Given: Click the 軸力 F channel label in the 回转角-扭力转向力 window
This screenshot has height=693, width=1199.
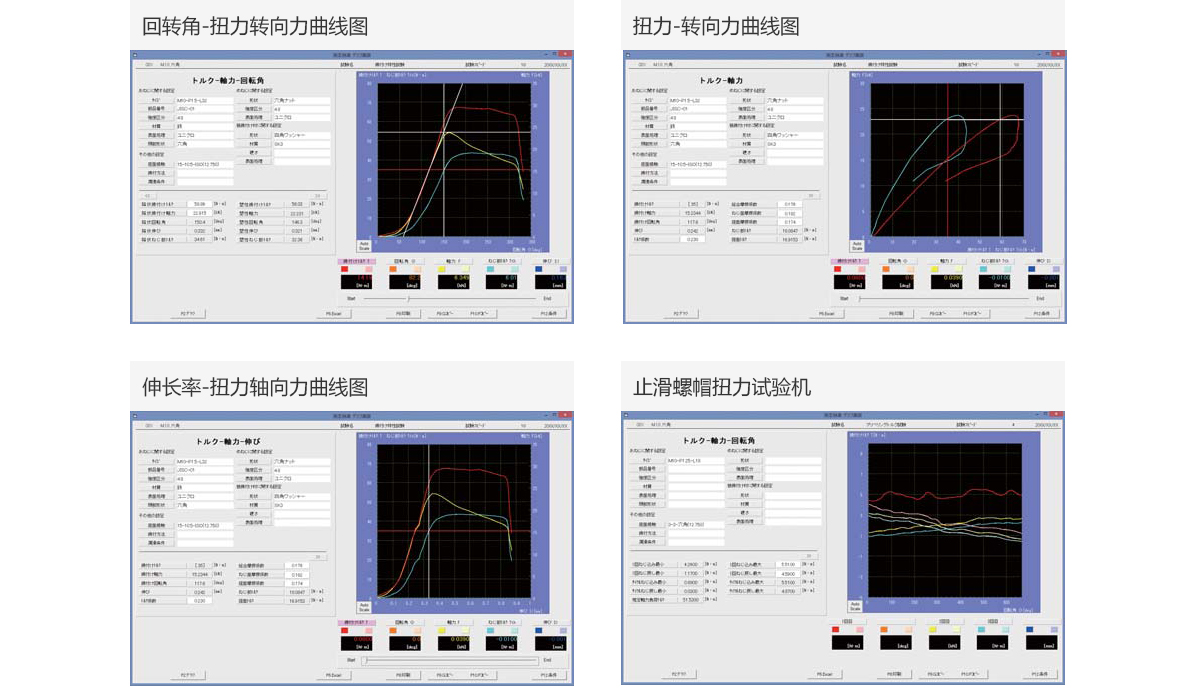Looking at the screenshot, I should click(x=453, y=262).
